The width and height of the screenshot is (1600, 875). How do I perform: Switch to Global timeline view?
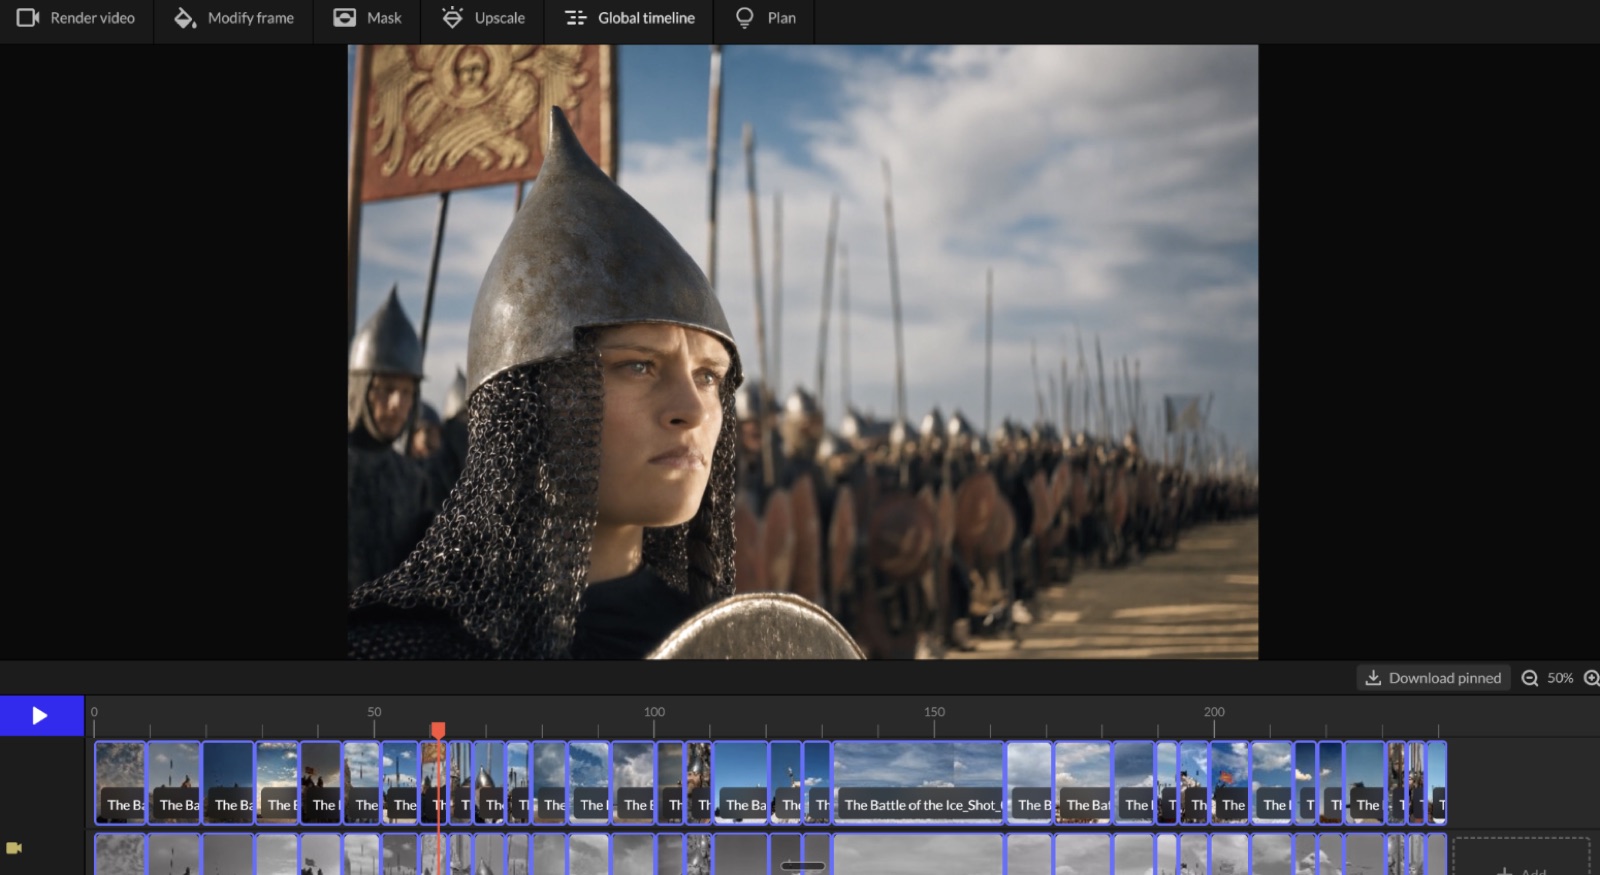tap(629, 18)
